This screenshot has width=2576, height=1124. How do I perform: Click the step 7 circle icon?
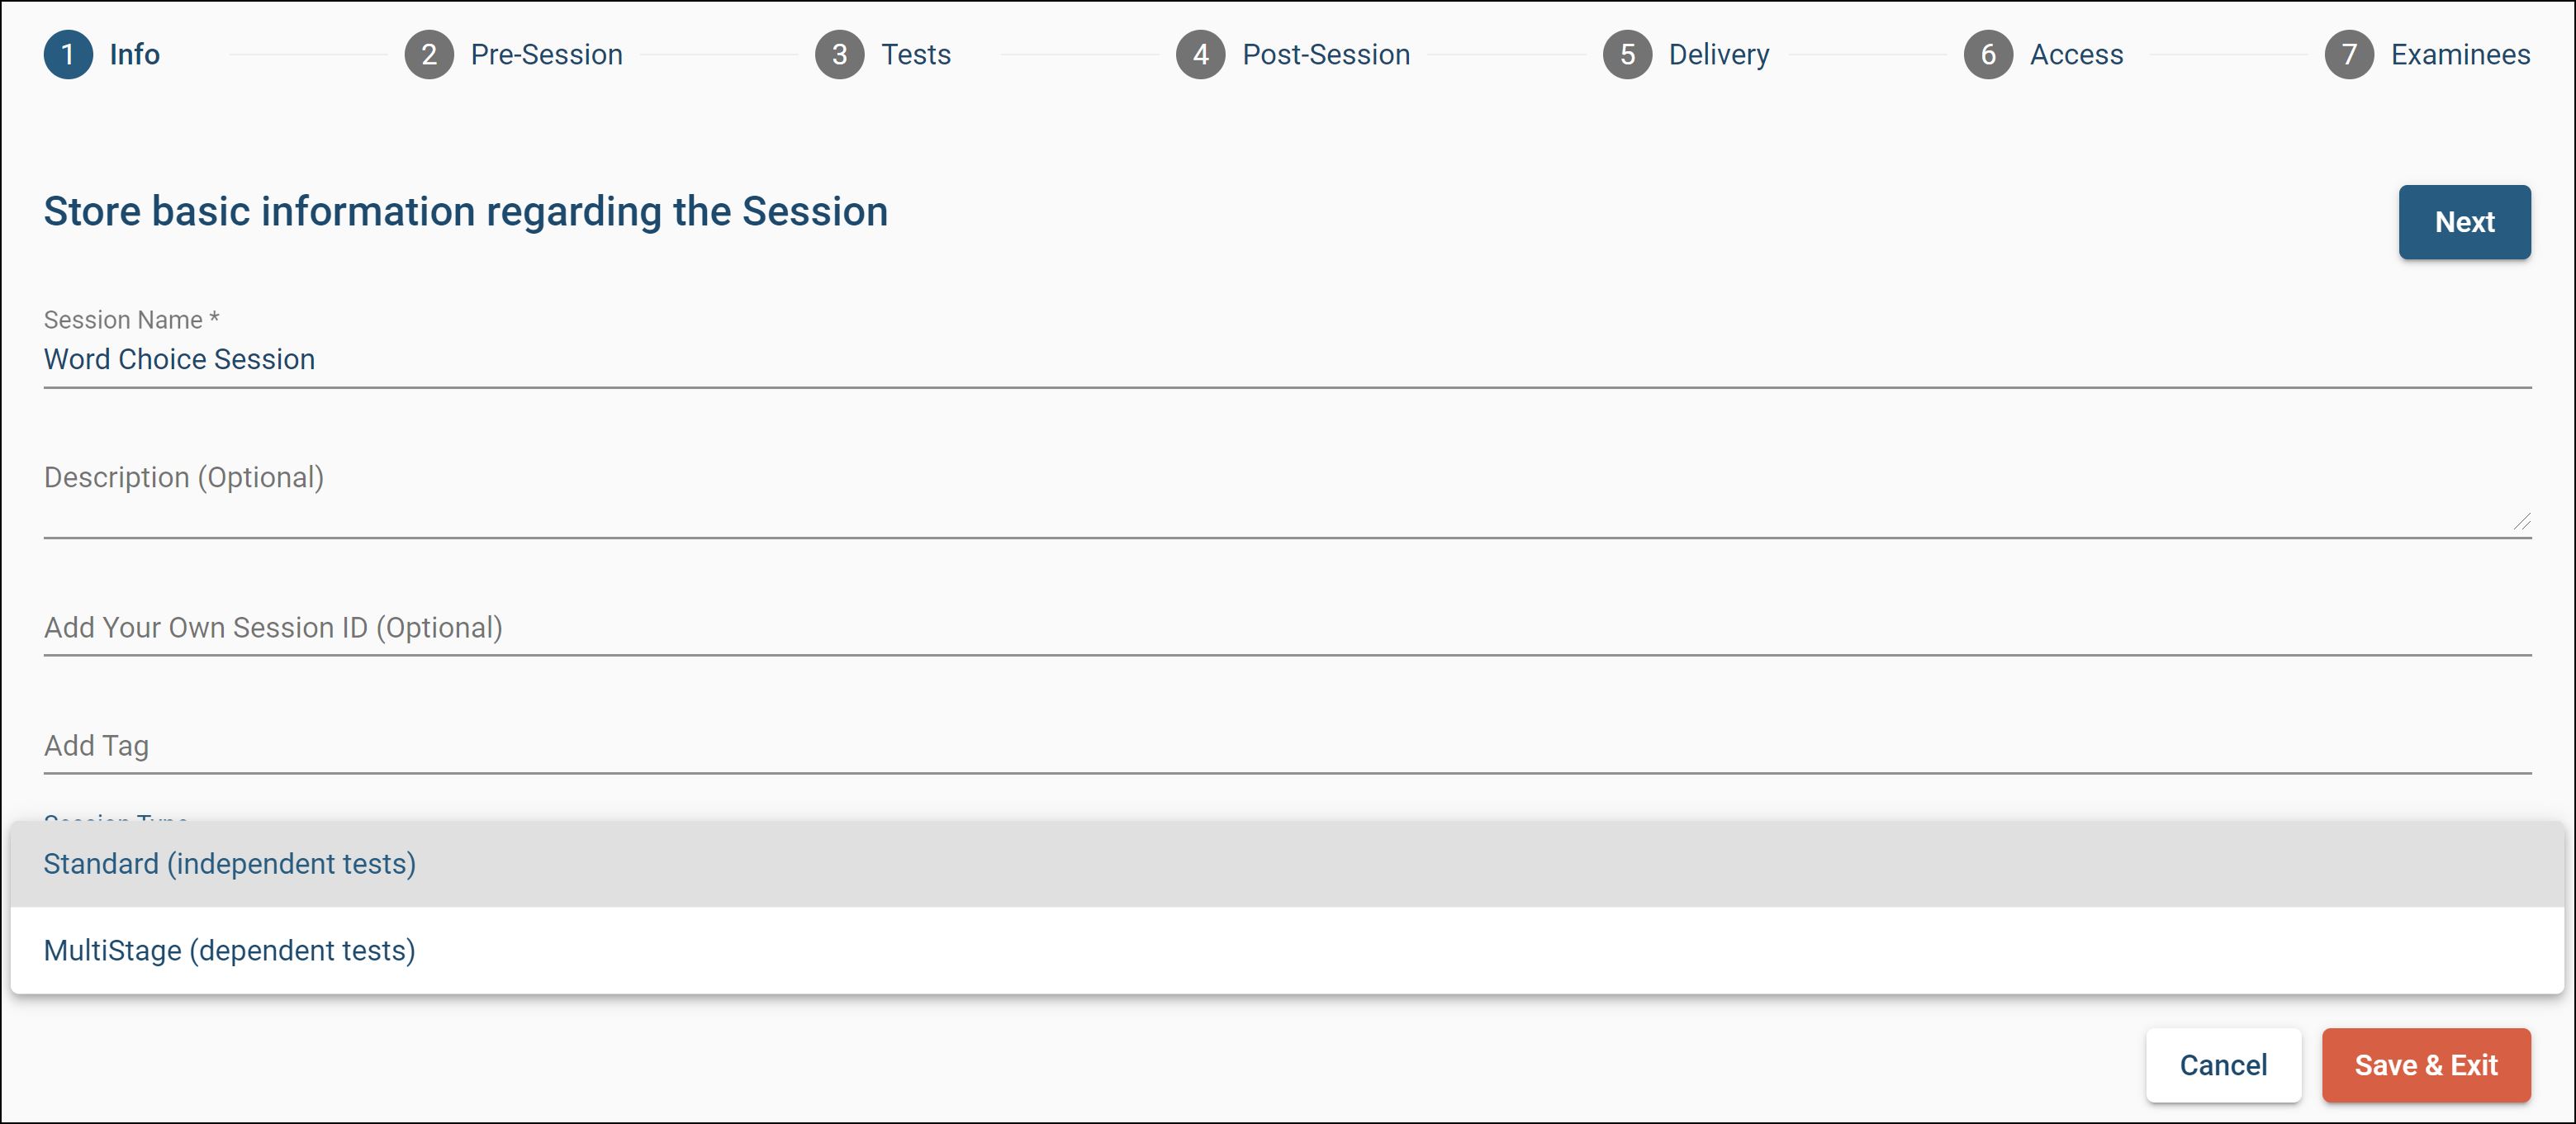click(2349, 54)
